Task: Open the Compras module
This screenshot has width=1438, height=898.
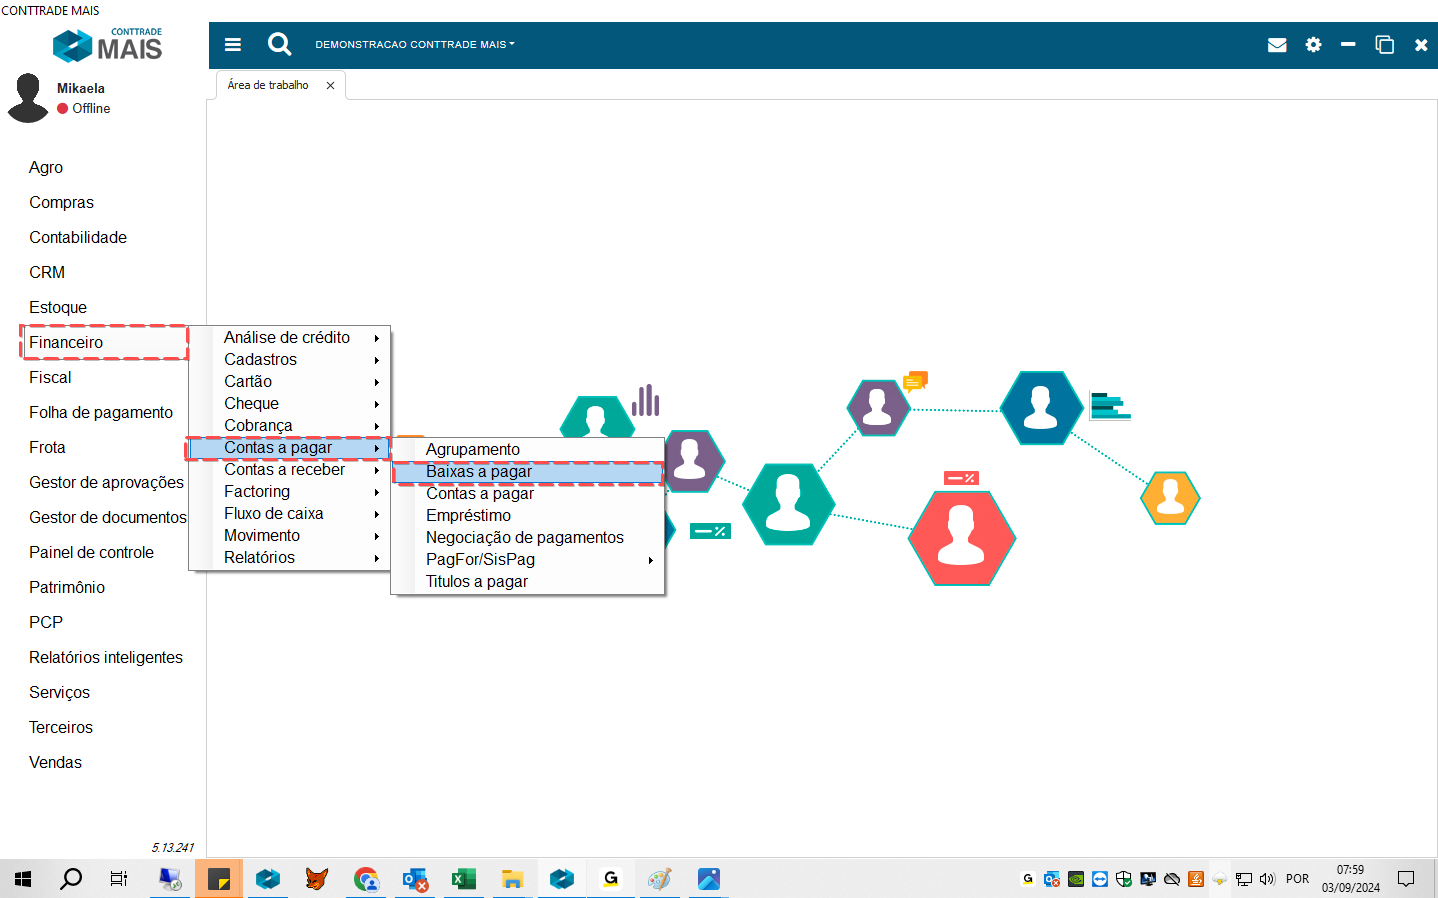Action: (x=61, y=203)
